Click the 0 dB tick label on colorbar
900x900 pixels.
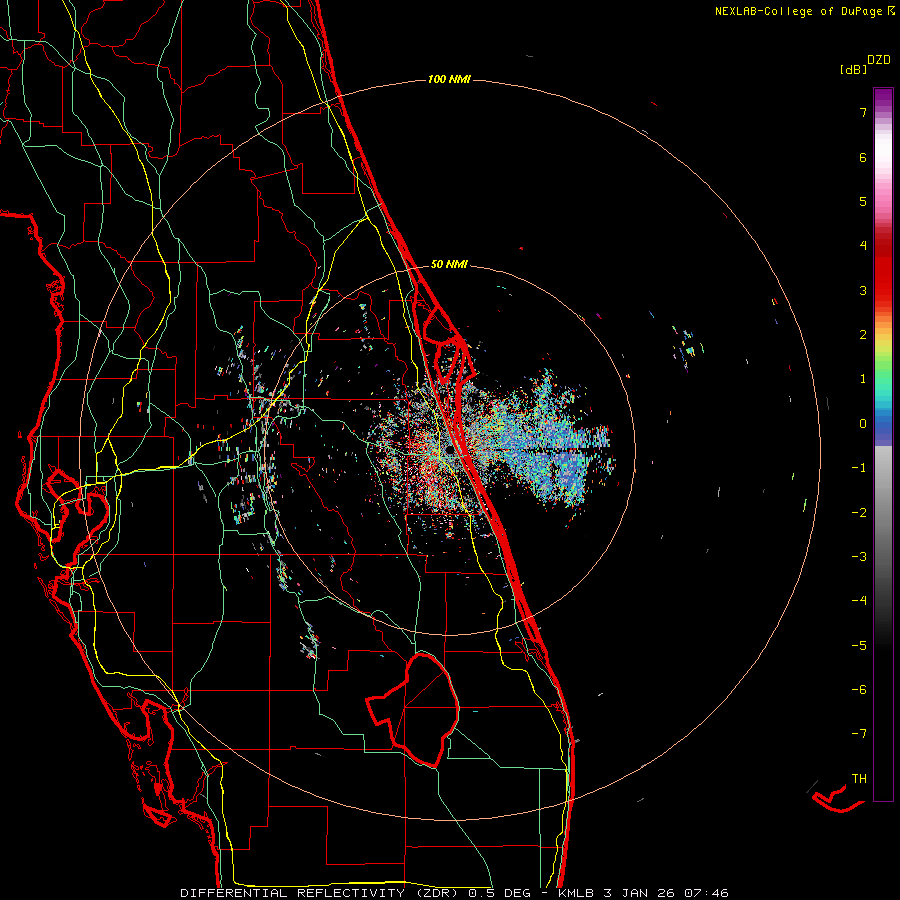pyautogui.click(x=863, y=424)
